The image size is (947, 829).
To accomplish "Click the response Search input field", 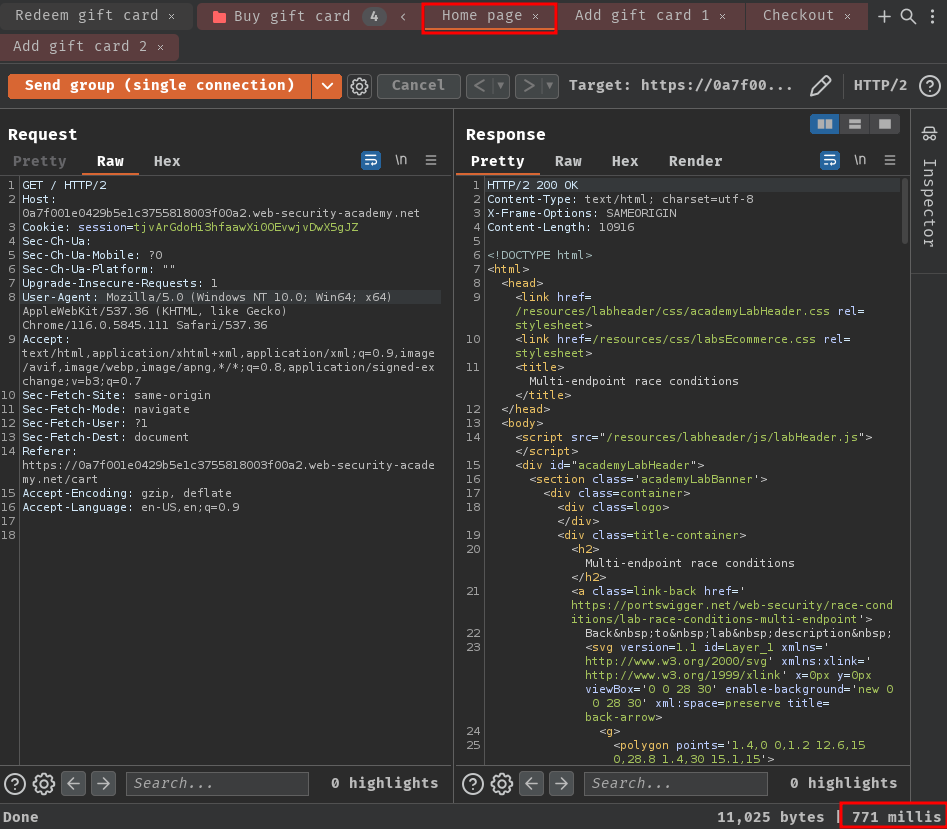I will tap(676, 784).
